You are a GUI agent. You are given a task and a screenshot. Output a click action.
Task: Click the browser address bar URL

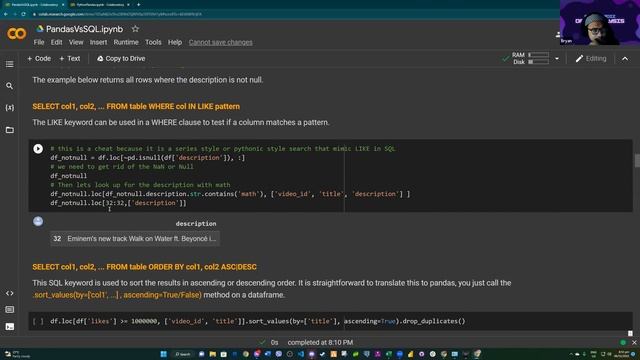(120, 14)
